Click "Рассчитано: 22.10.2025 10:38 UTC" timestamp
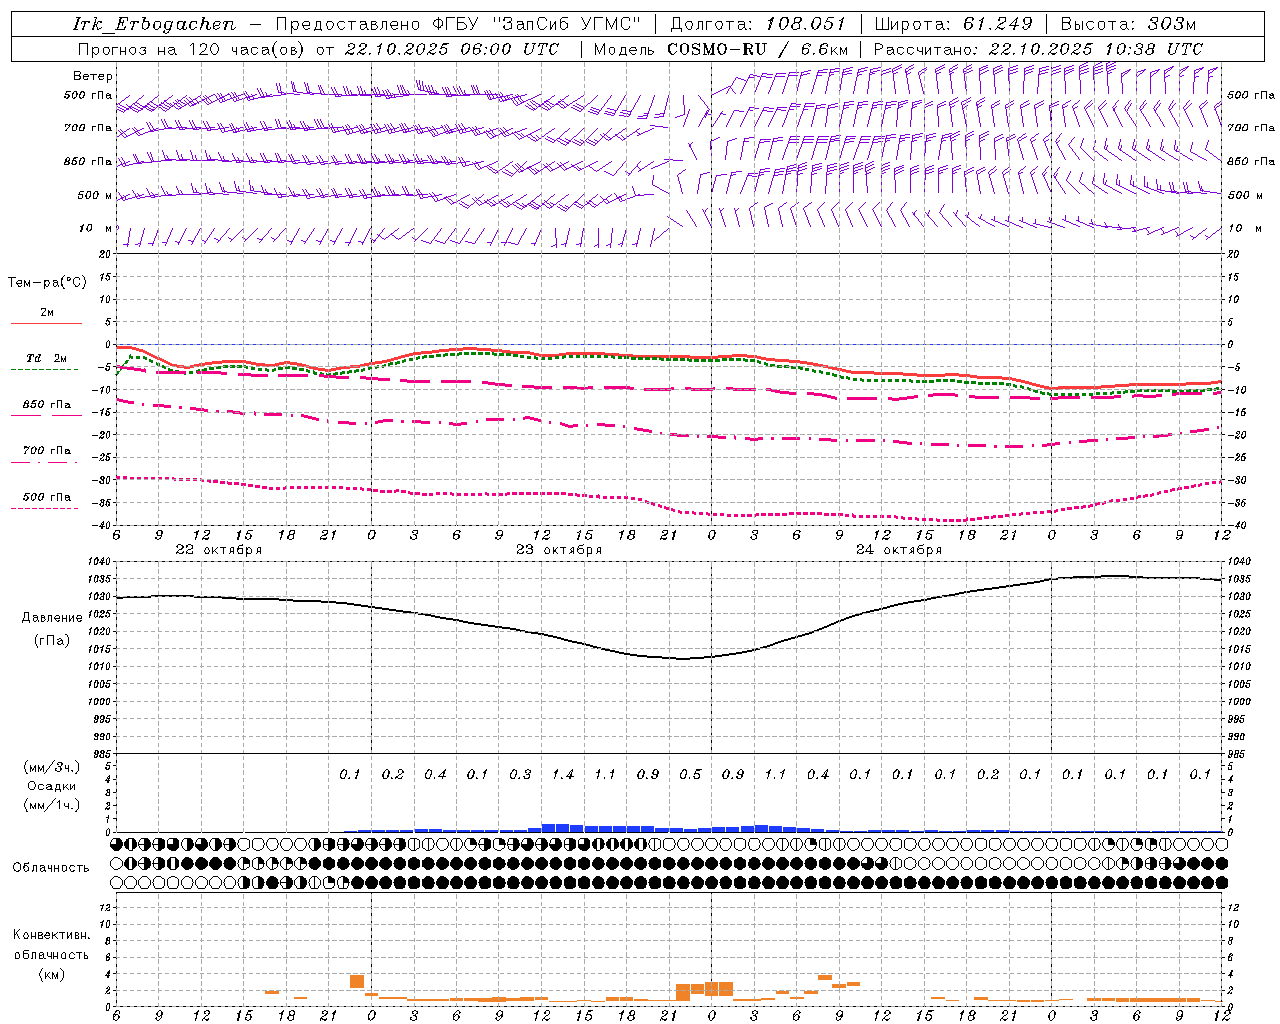 click(x=1038, y=49)
